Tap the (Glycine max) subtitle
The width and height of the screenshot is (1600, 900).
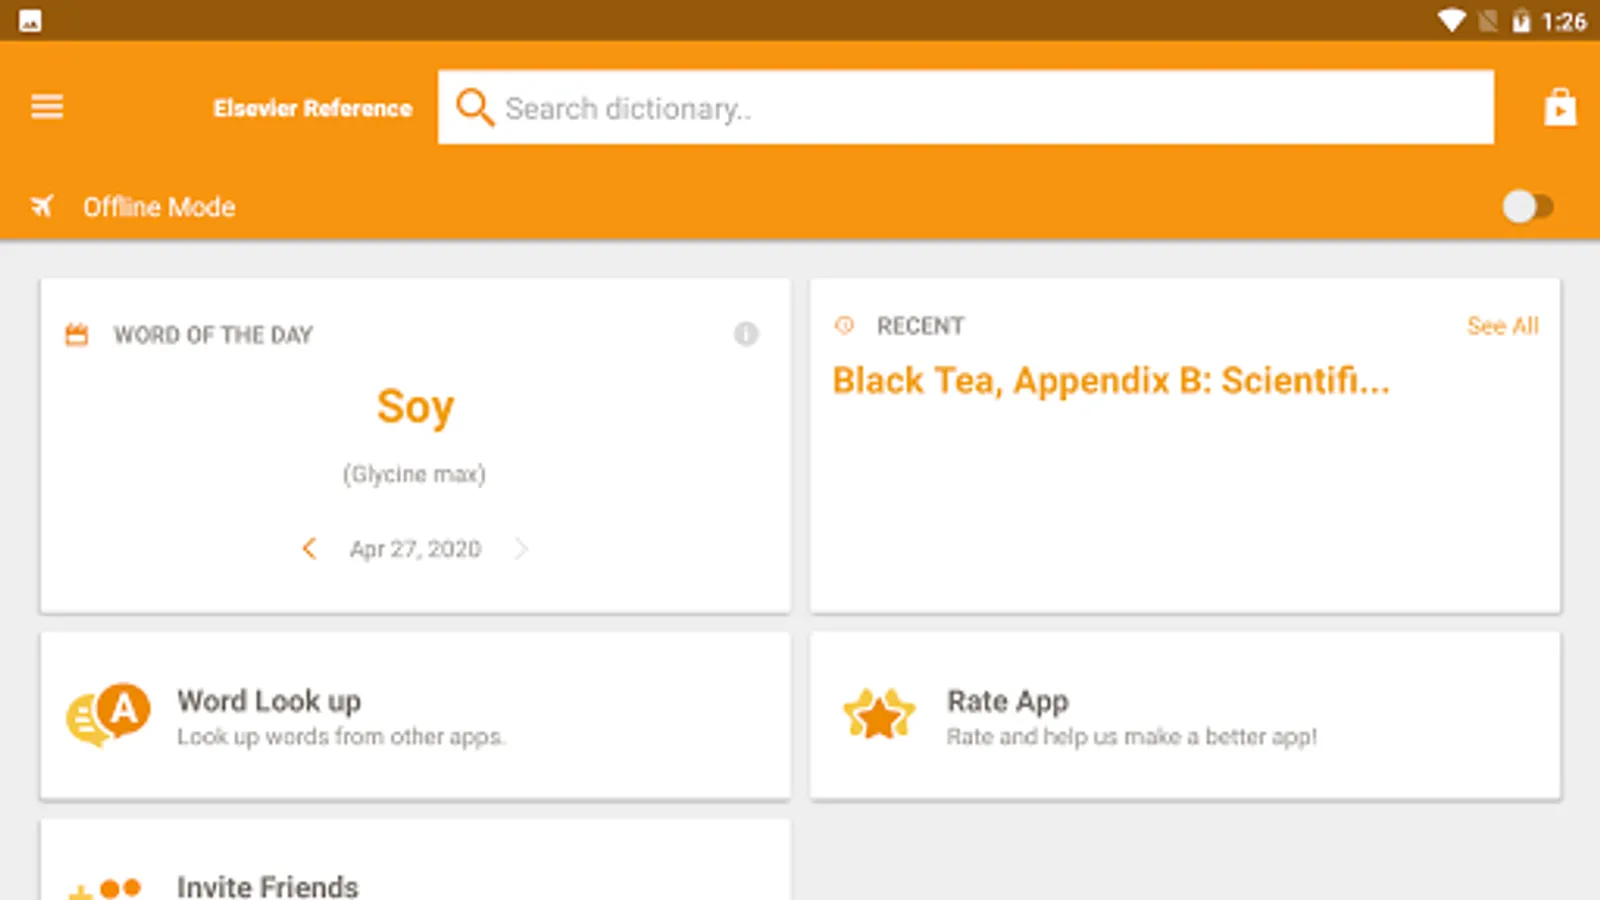[414, 474]
